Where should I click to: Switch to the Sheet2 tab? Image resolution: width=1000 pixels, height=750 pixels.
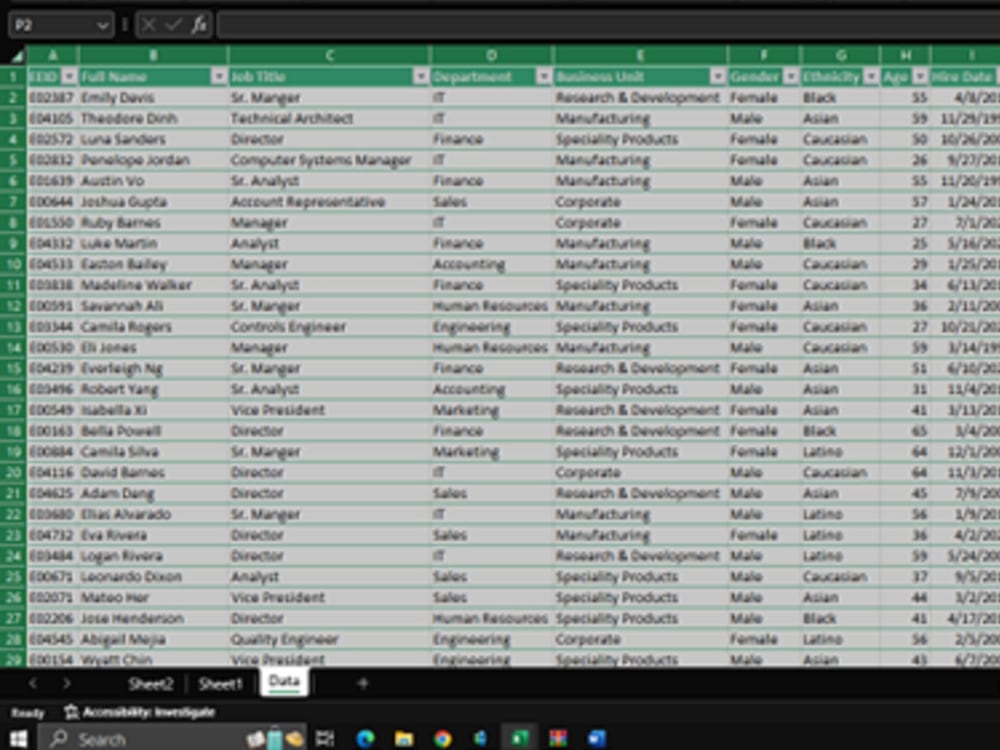click(151, 684)
